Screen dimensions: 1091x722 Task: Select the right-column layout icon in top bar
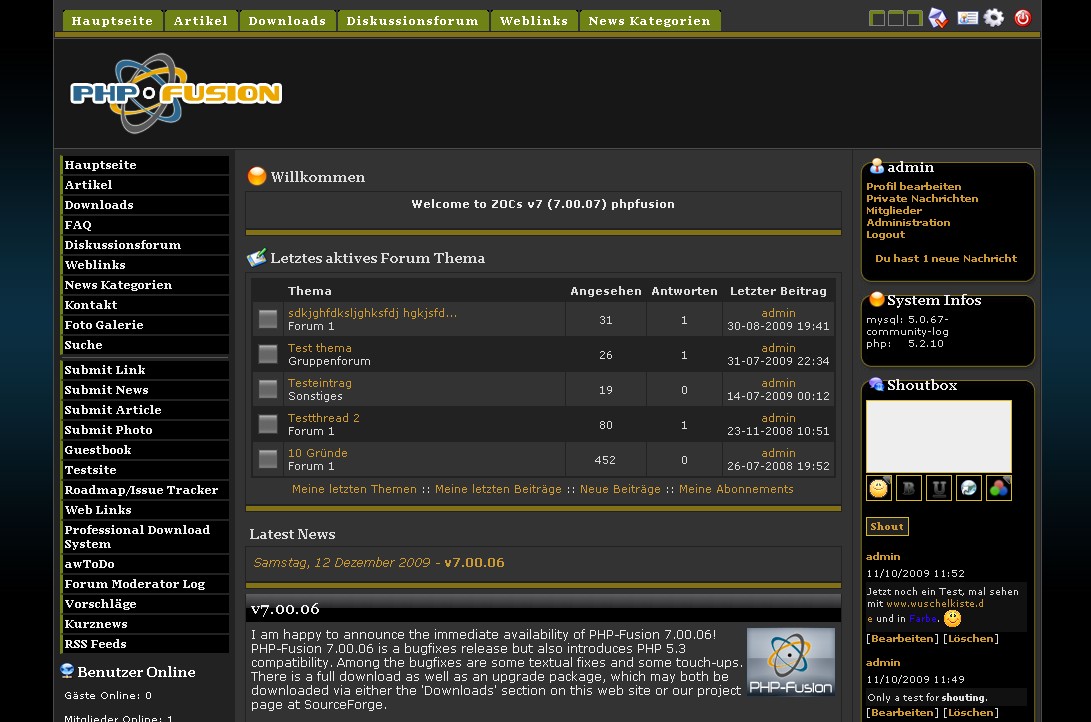(914, 19)
